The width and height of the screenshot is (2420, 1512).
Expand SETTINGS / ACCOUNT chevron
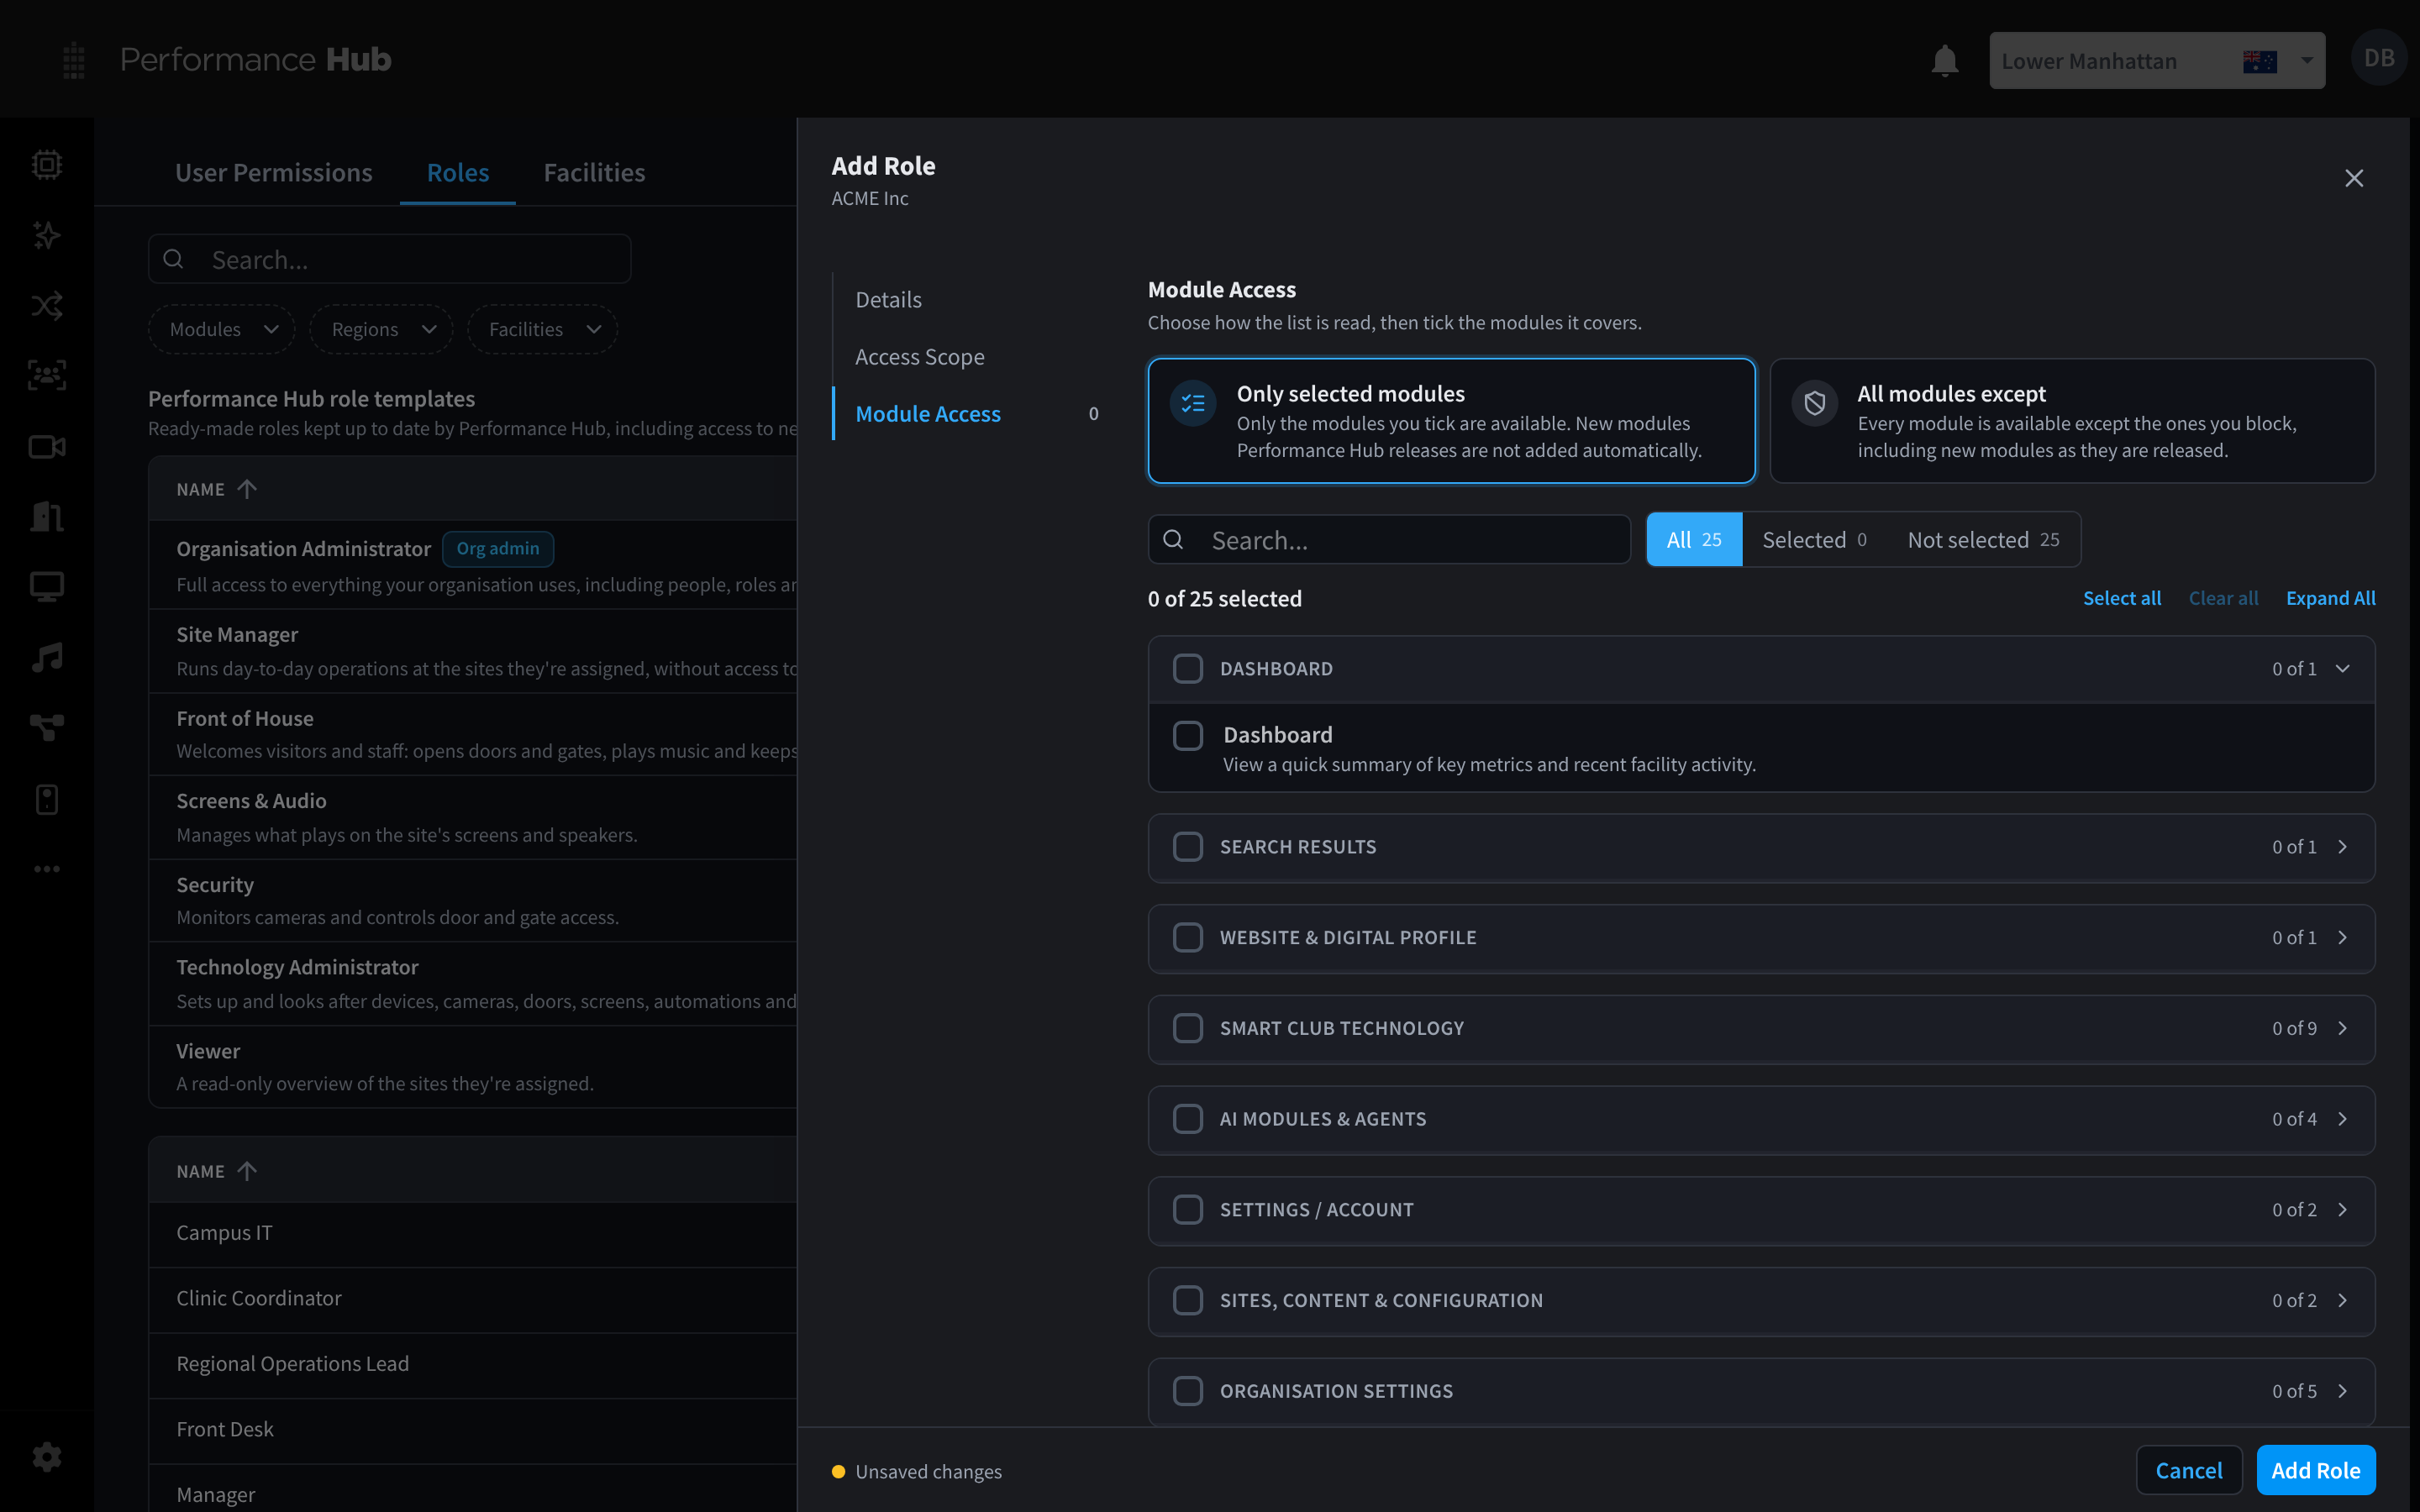click(2342, 1210)
